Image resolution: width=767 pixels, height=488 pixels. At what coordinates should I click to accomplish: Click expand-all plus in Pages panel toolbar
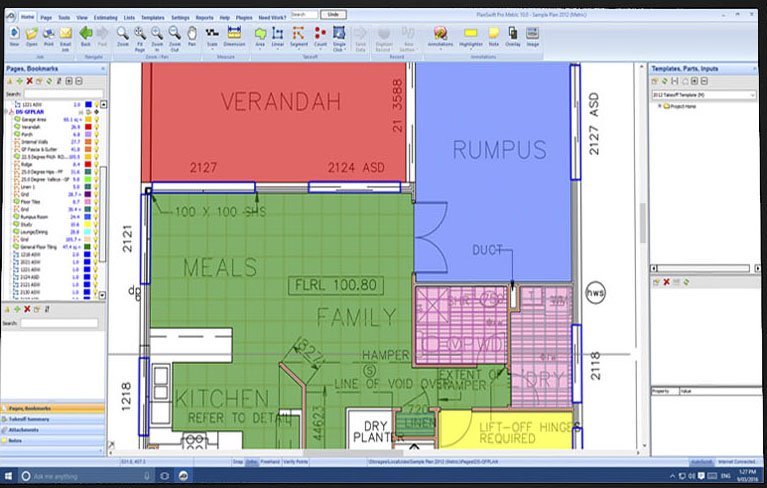69,81
